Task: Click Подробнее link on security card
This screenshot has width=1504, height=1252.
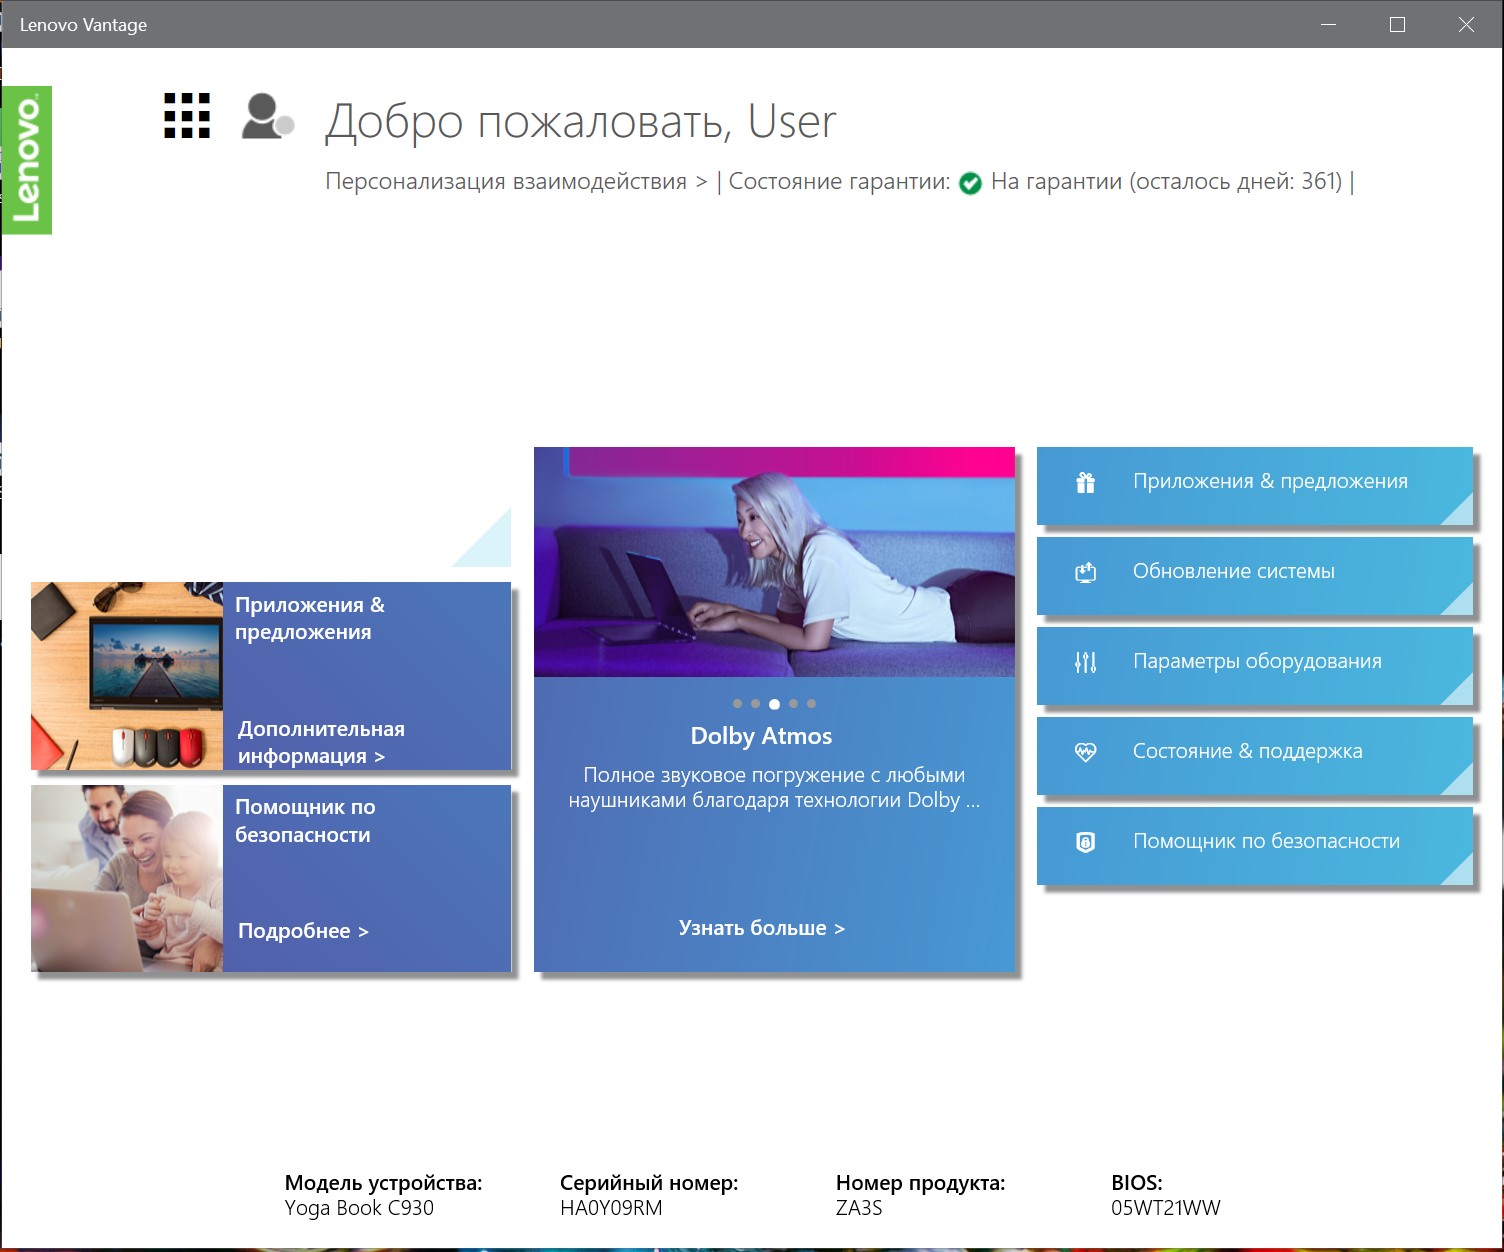Action: pyautogui.click(x=303, y=931)
